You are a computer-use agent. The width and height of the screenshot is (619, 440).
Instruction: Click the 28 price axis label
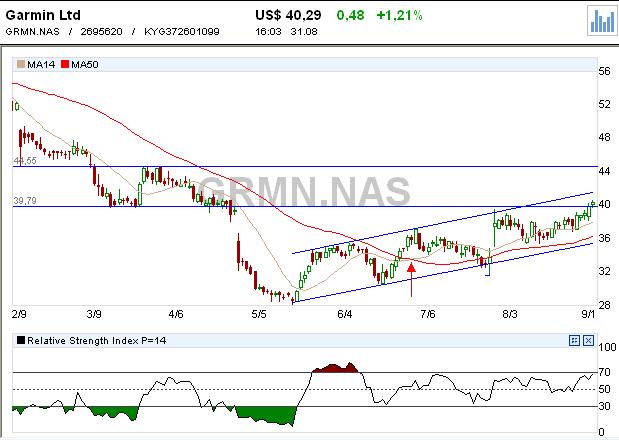click(604, 305)
